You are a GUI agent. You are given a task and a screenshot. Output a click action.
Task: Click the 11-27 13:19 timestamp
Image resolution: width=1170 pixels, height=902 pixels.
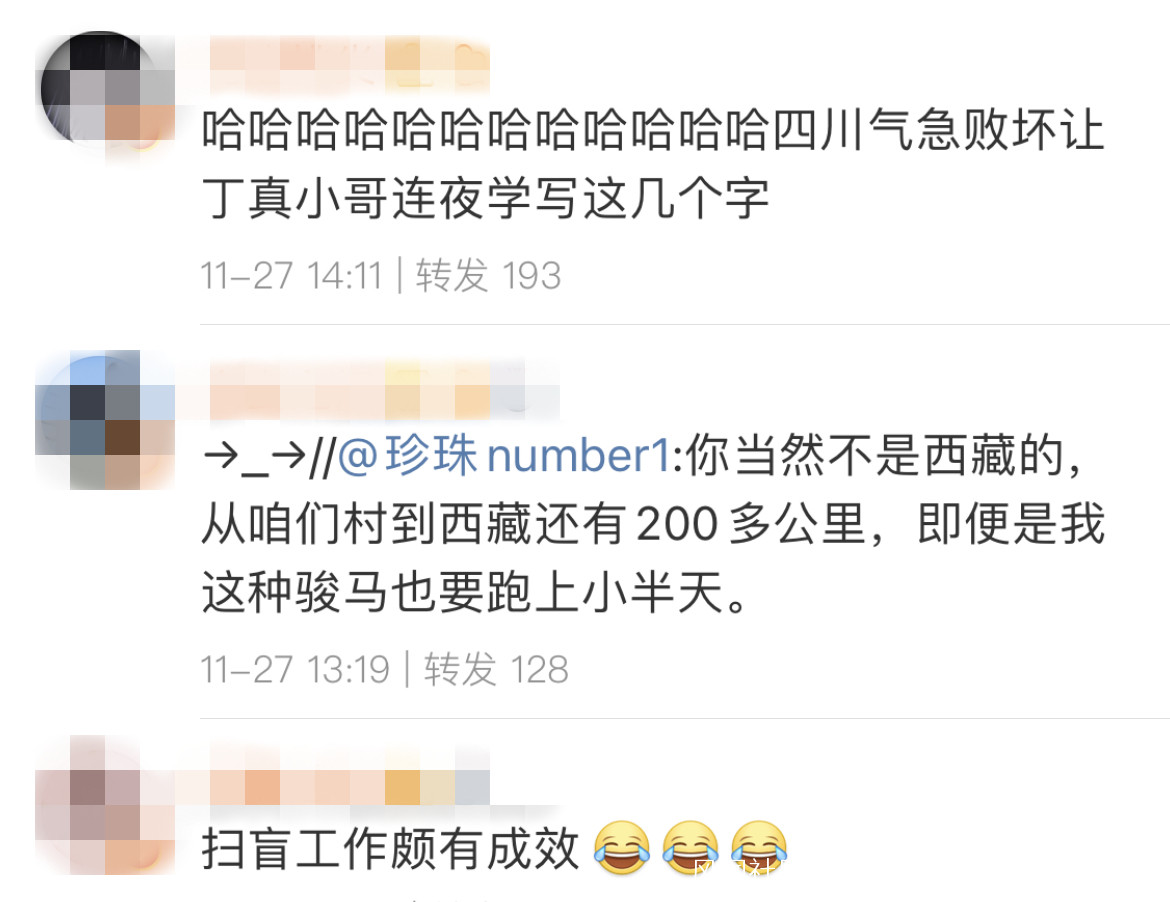(295, 669)
